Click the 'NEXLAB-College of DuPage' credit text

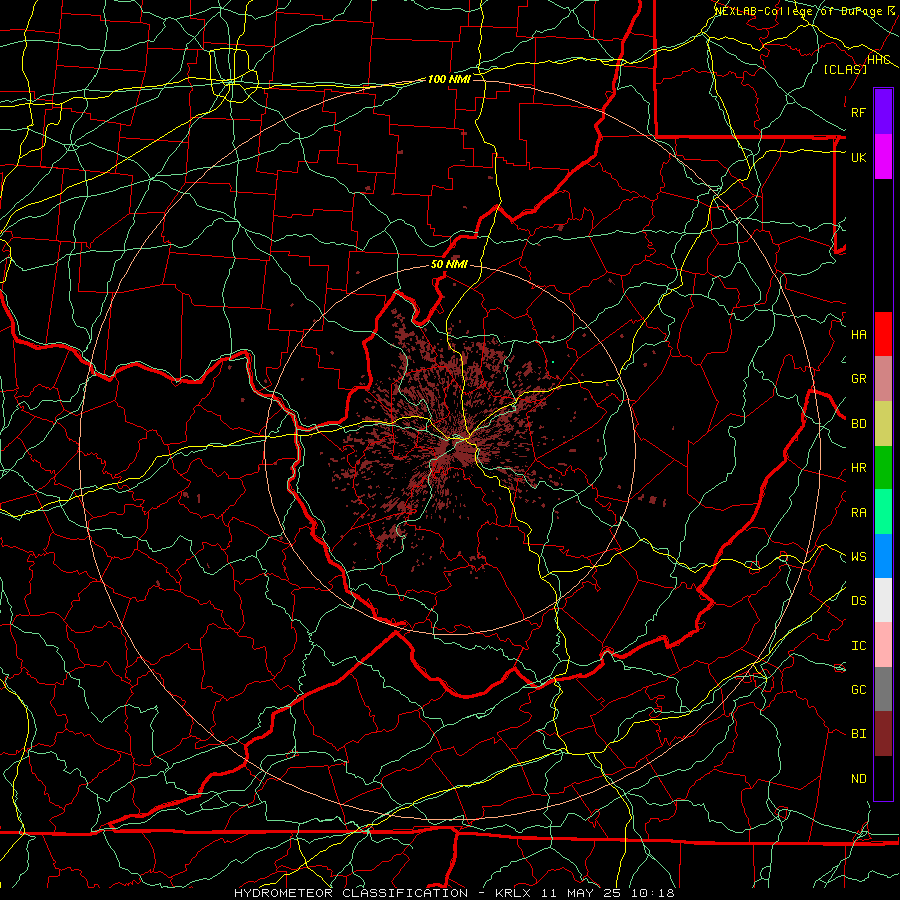coord(799,11)
